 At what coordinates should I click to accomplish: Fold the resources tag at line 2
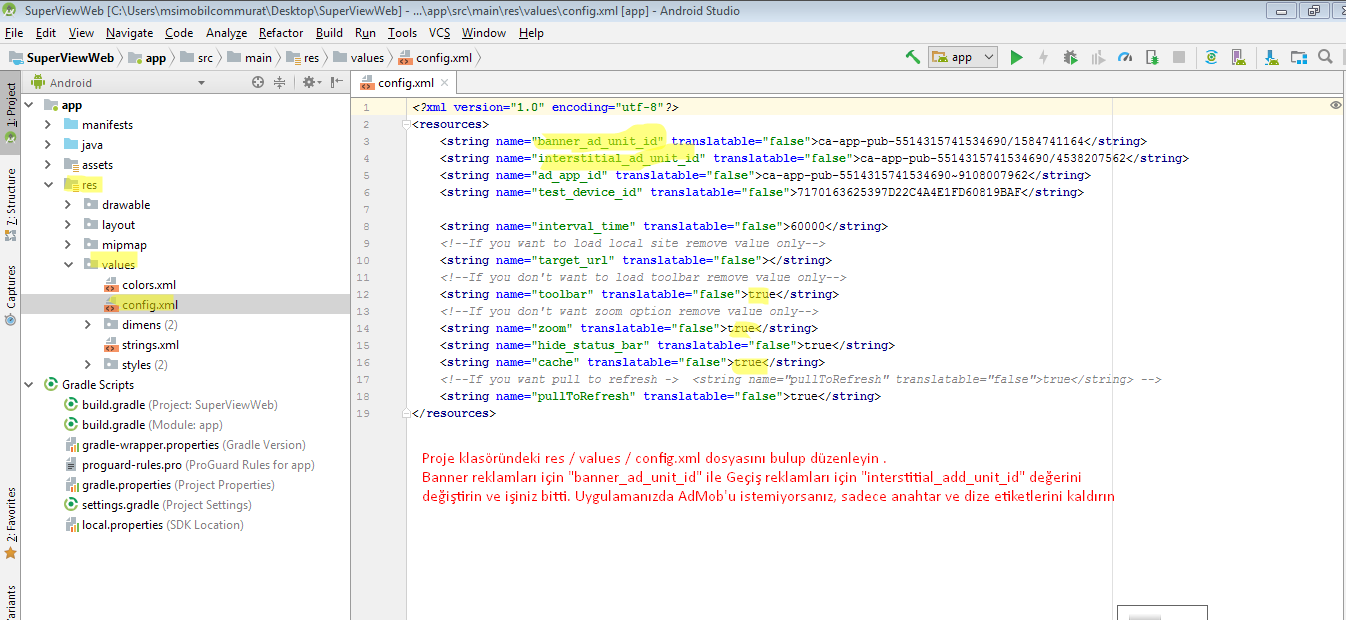click(408, 125)
